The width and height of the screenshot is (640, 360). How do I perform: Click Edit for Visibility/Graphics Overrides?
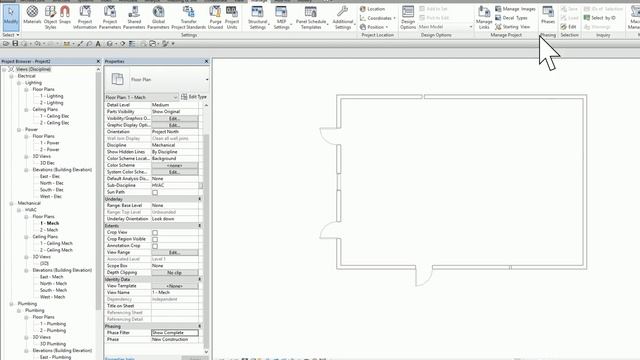click(175, 118)
